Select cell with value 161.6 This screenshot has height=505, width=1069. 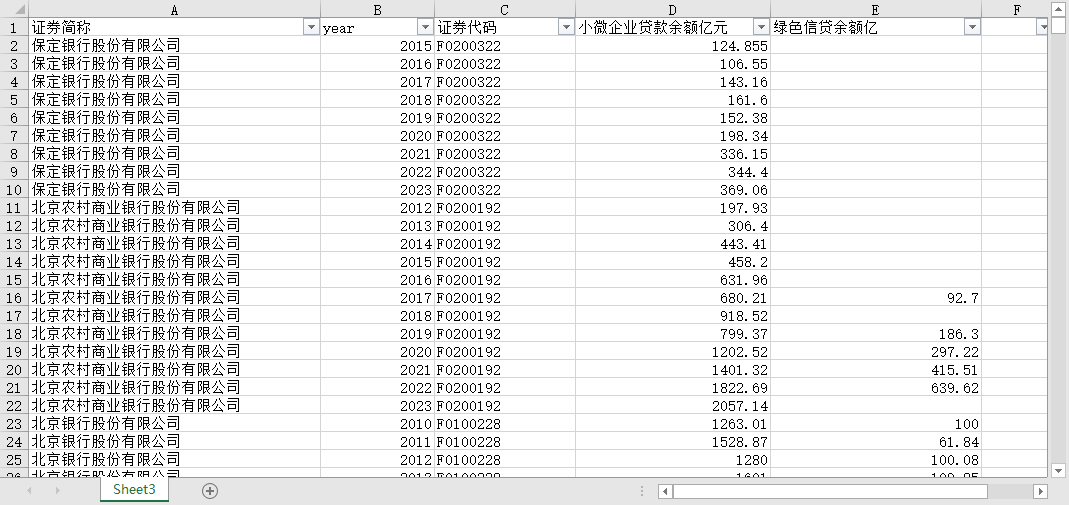(673, 100)
